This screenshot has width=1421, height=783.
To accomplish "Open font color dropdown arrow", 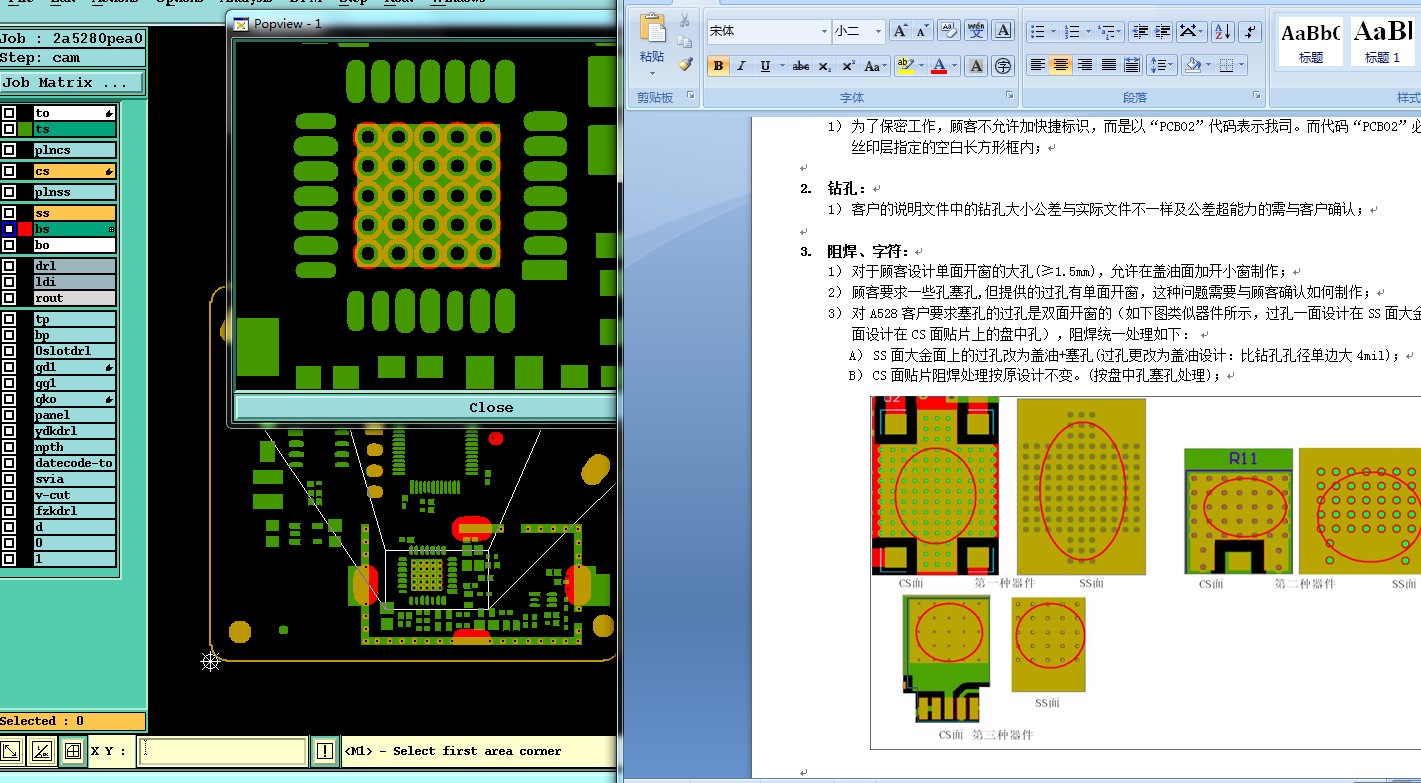I will pyautogui.click(x=956, y=66).
